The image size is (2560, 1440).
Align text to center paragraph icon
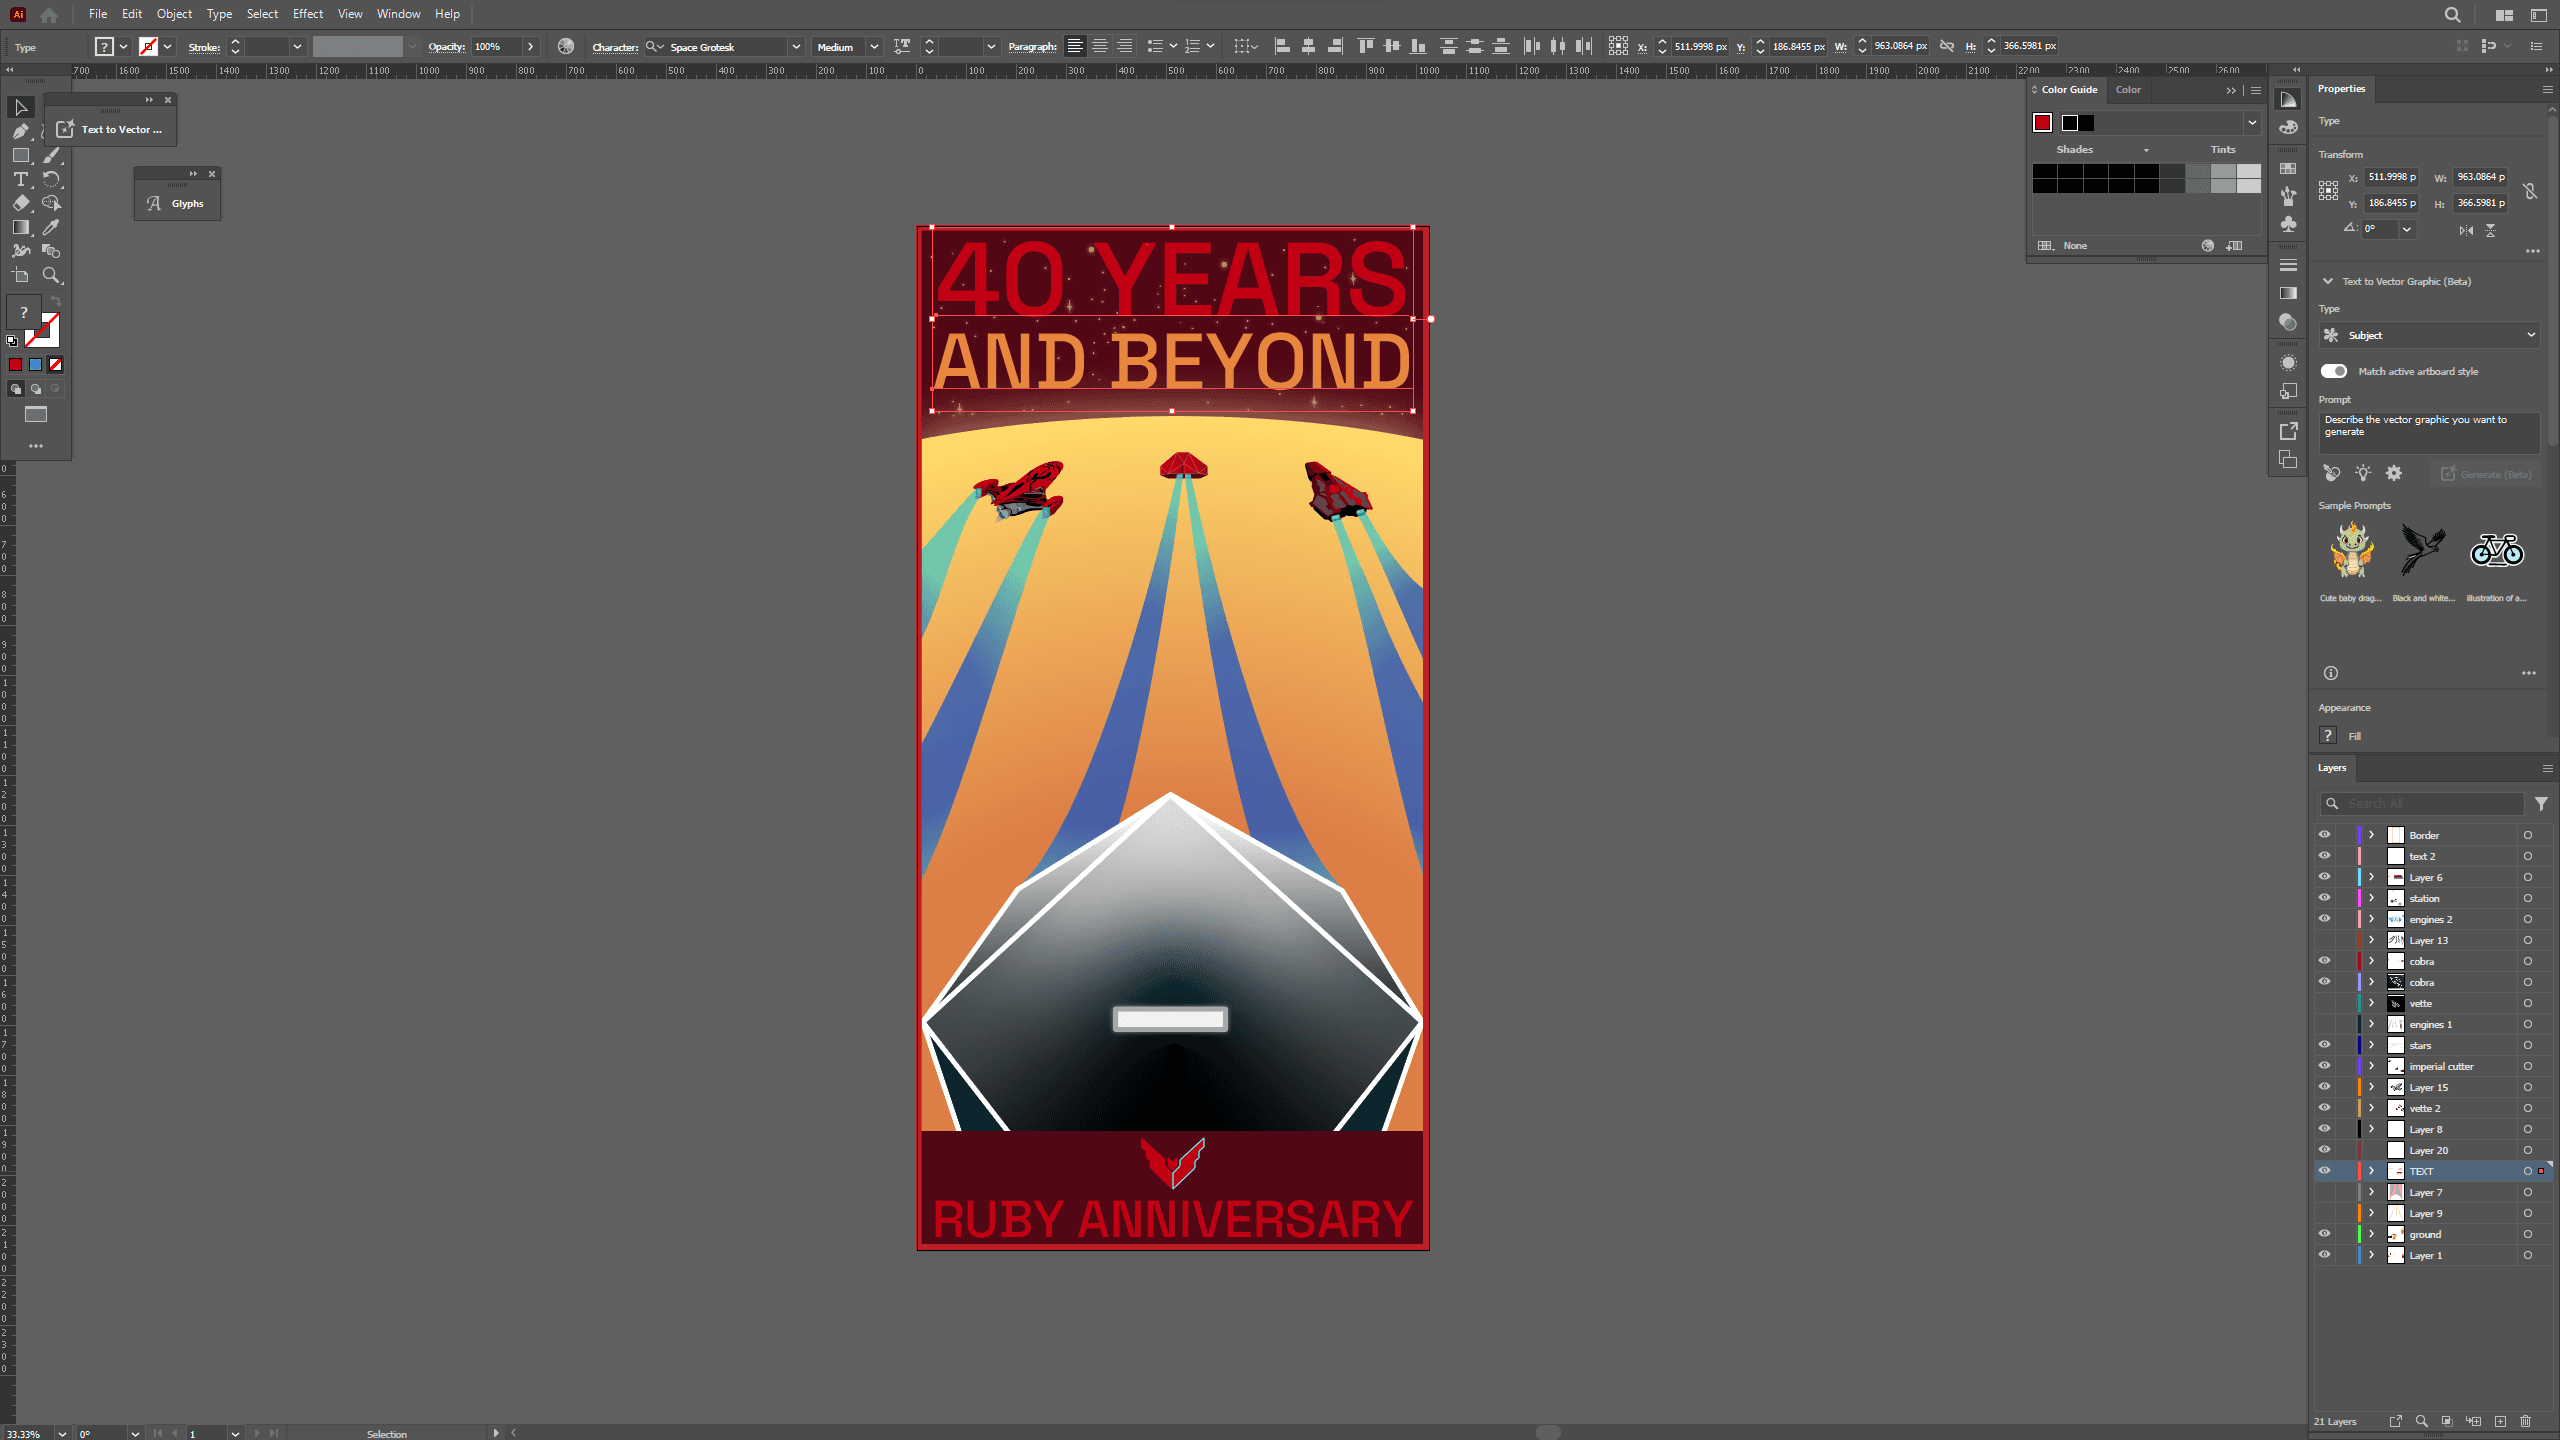click(x=1100, y=46)
